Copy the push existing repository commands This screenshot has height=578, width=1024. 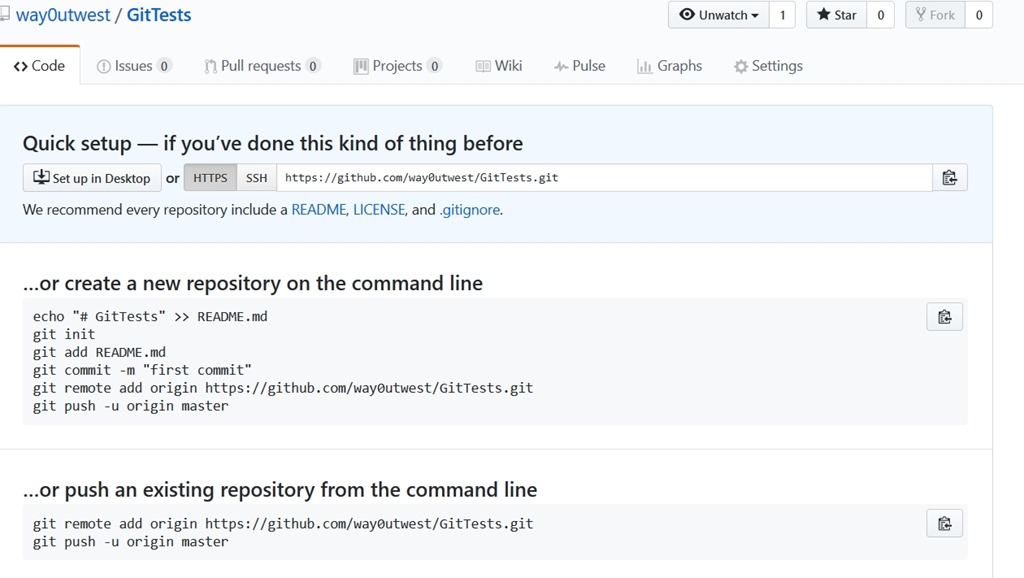click(x=944, y=524)
